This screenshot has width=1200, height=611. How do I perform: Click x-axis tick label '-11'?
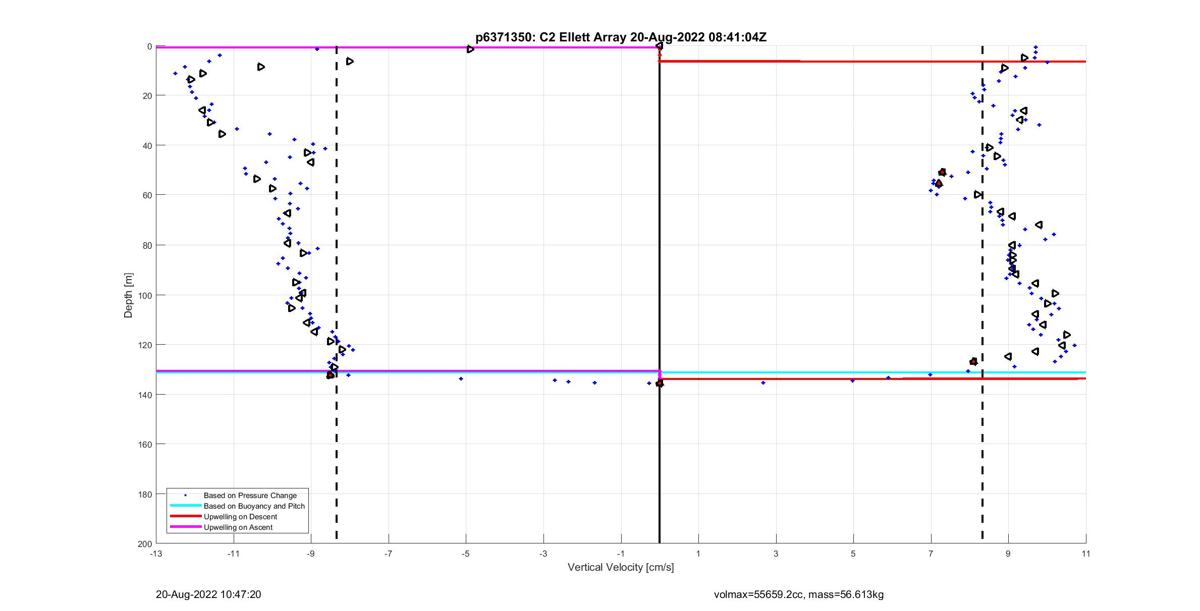point(233,553)
